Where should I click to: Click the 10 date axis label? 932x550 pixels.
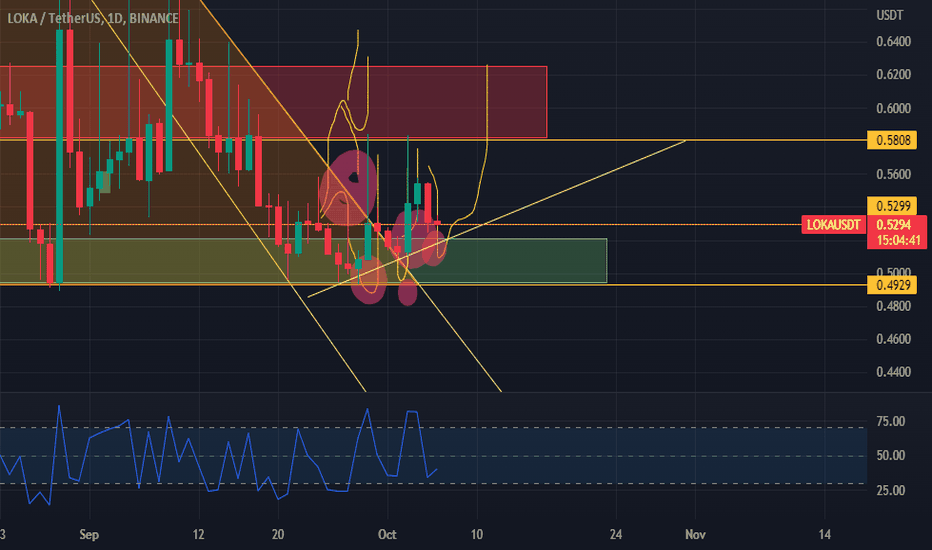tap(477, 535)
